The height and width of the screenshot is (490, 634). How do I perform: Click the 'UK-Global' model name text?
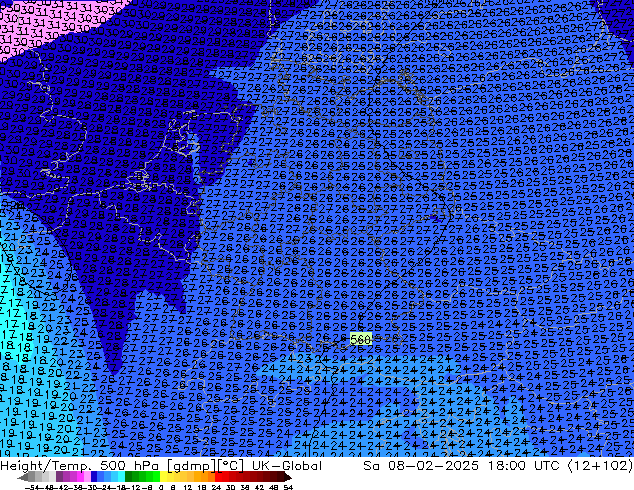click(x=287, y=466)
